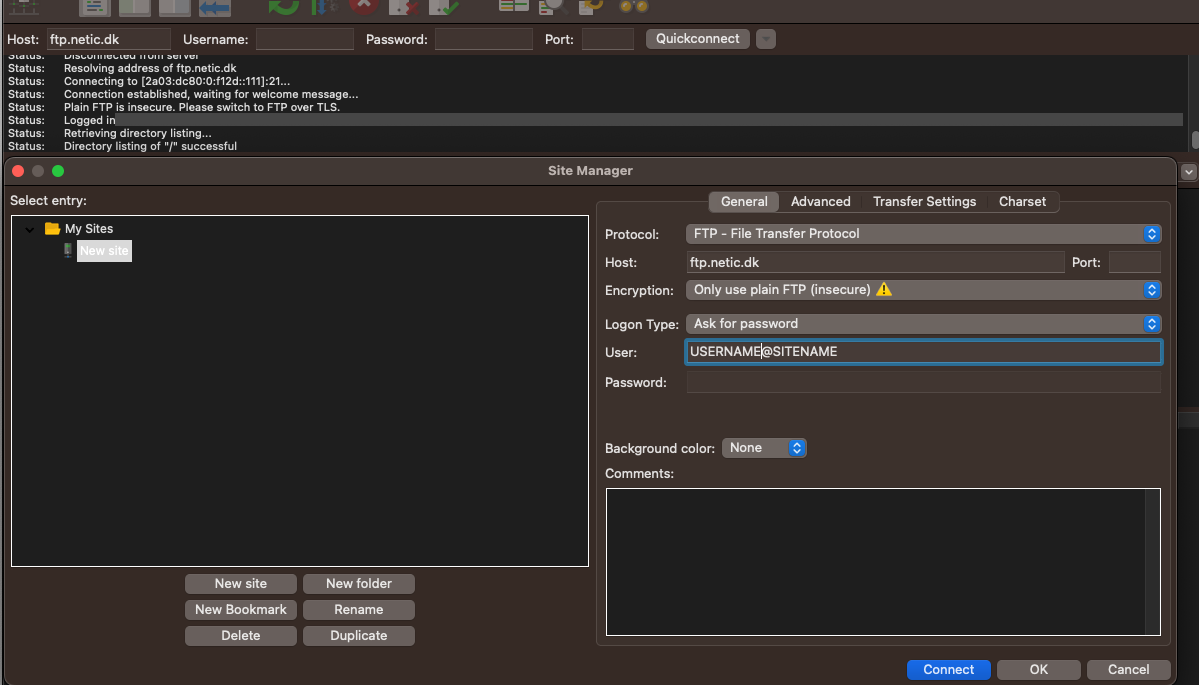Viewport: 1199px width, 685px height.
Task: Click the 'Retrieving directory listing...' log line
Action: coord(138,133)
